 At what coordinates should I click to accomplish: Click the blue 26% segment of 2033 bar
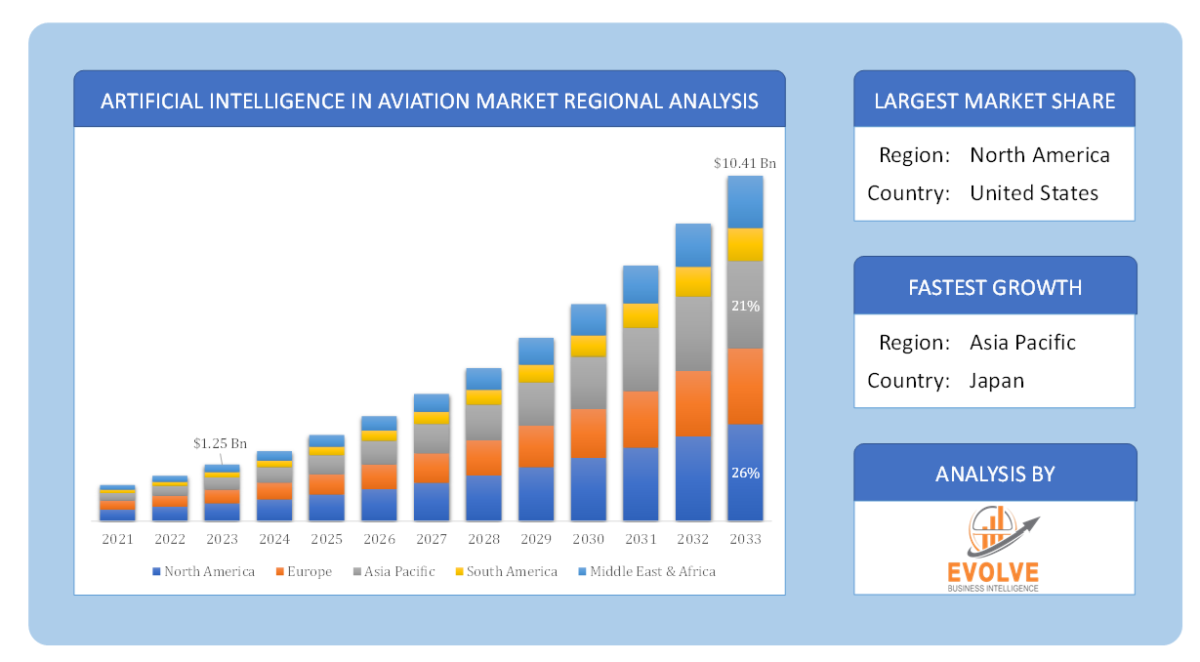coord(746,470)
